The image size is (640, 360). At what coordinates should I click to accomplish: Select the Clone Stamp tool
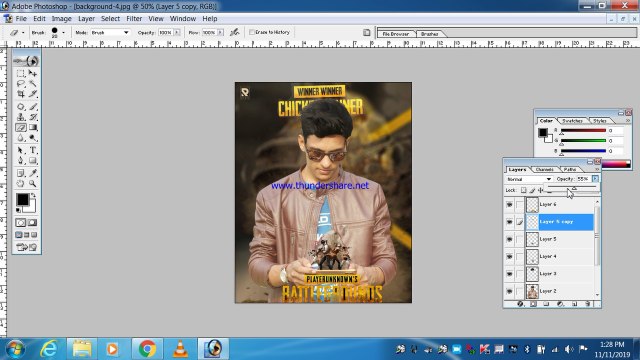coord(20,117)
